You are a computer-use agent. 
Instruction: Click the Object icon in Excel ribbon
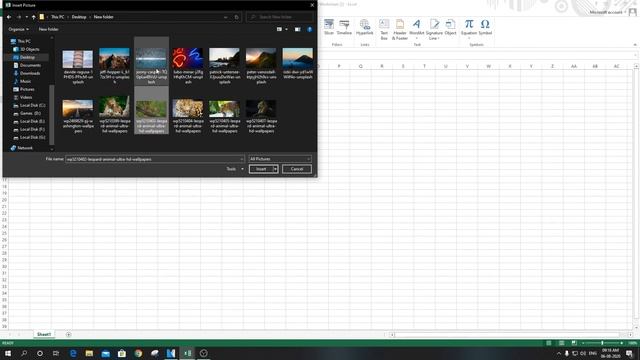pyautogui.click(x=450, y=27)
